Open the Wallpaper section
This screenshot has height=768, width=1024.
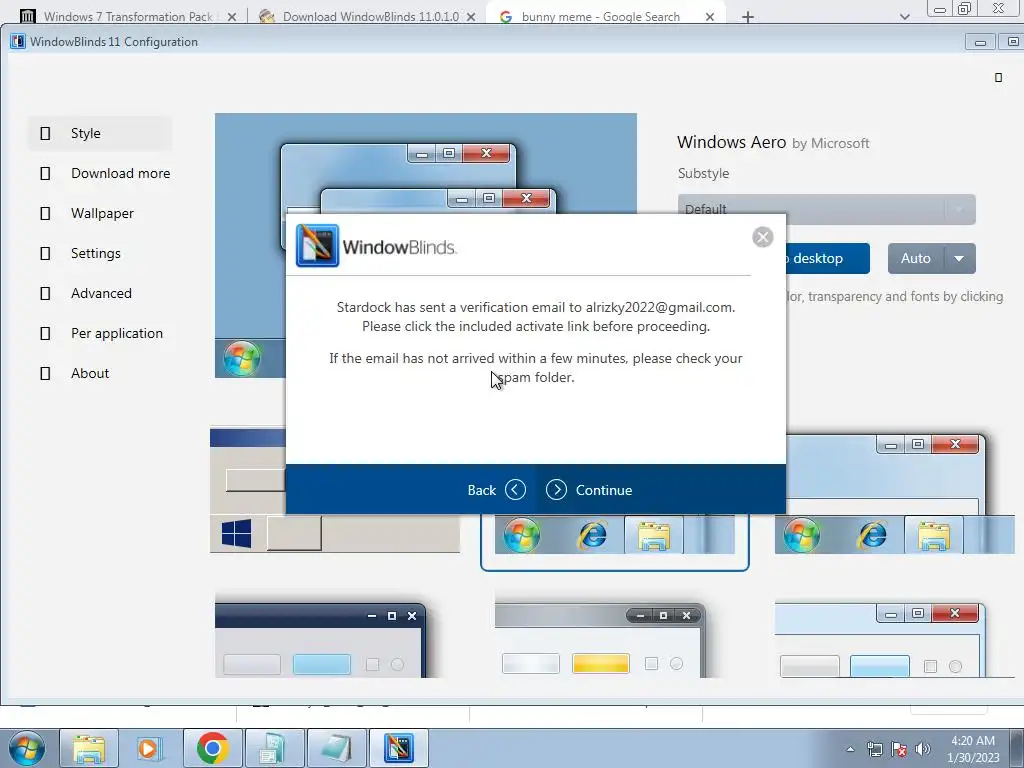100,213
